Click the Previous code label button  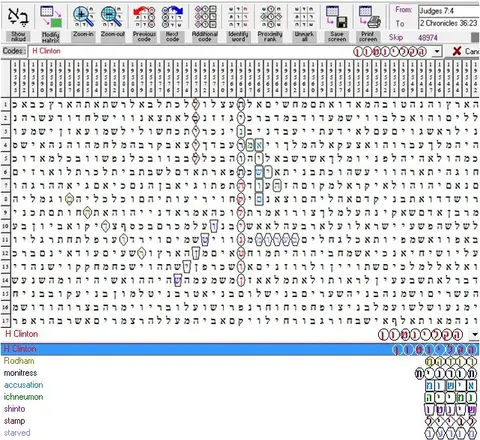click(x=144, y=37)
